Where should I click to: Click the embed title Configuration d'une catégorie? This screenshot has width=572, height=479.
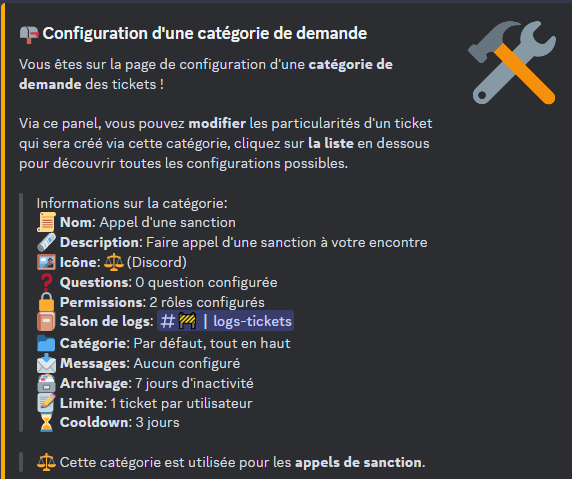tap(205, 34)
